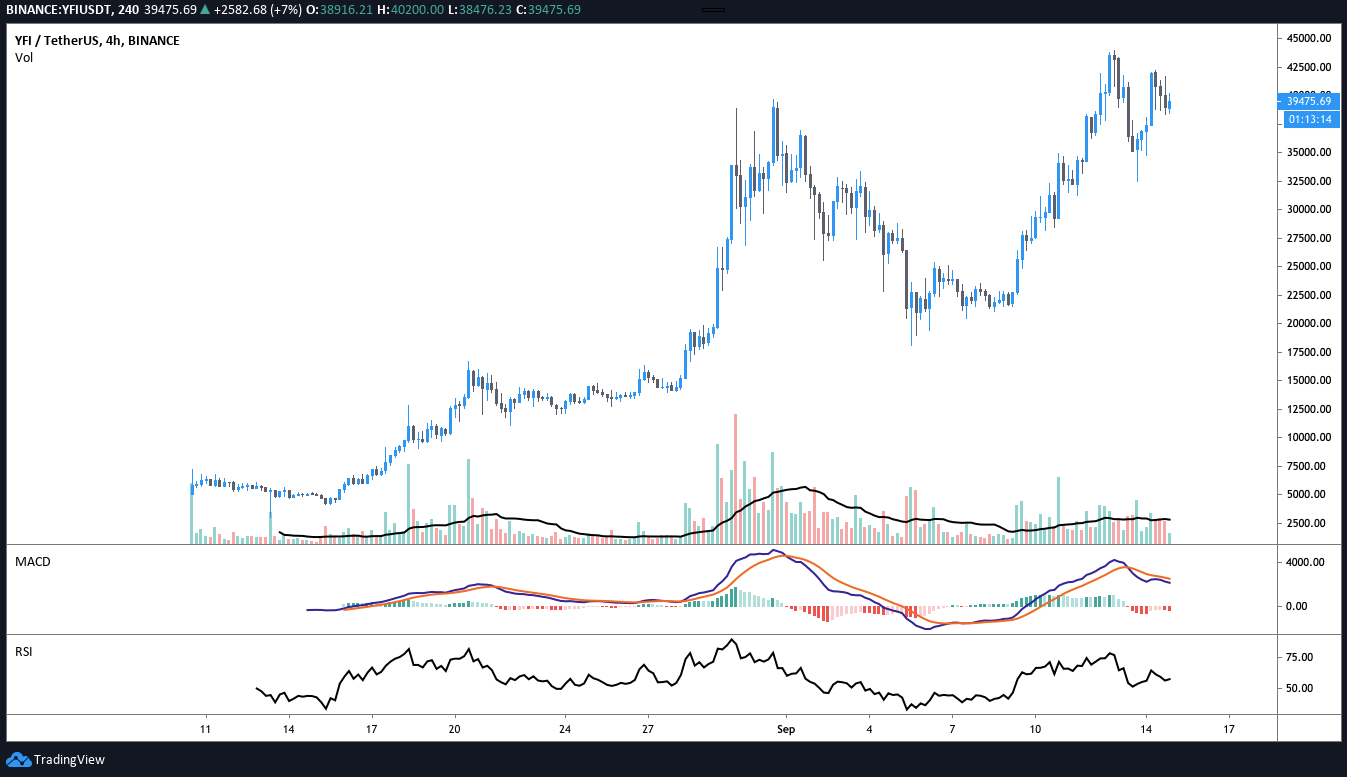Select the RSI indicator label

pos(25,651)
